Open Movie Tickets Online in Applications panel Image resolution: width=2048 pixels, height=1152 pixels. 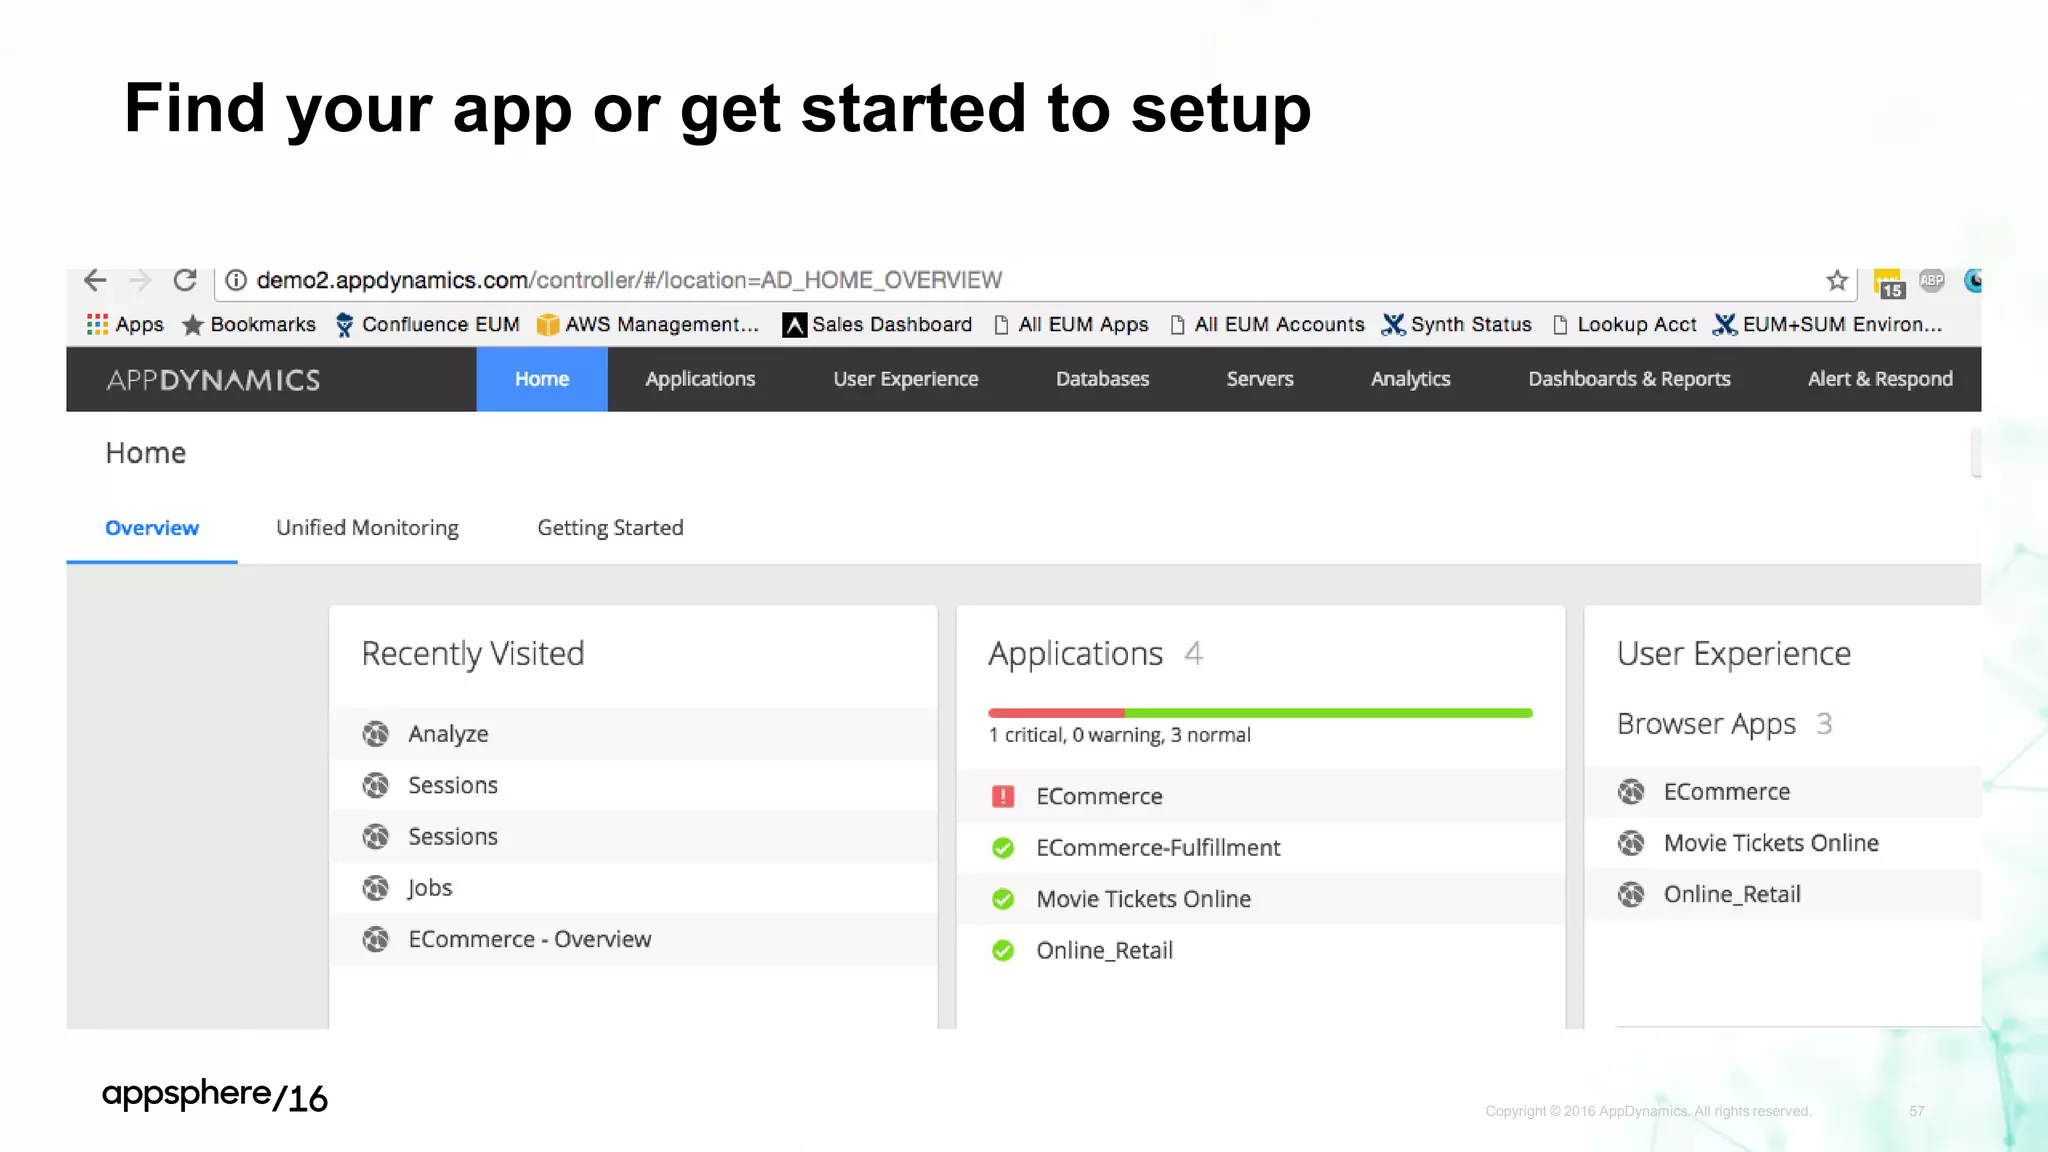coord(1260,899)
